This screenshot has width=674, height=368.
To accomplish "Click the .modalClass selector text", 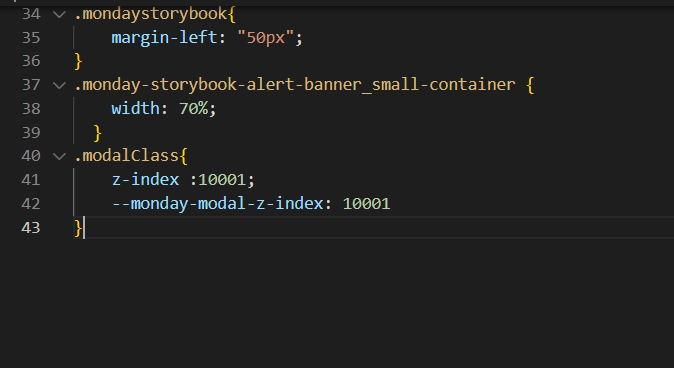I will 126,156.
